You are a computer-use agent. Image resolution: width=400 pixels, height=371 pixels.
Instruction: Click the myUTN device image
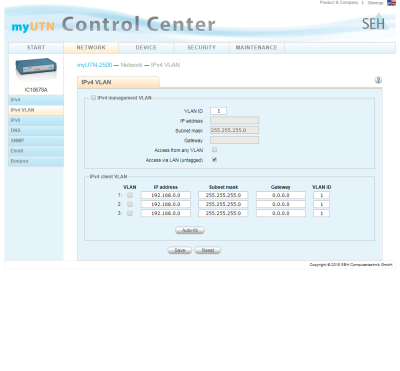point(36,69)
